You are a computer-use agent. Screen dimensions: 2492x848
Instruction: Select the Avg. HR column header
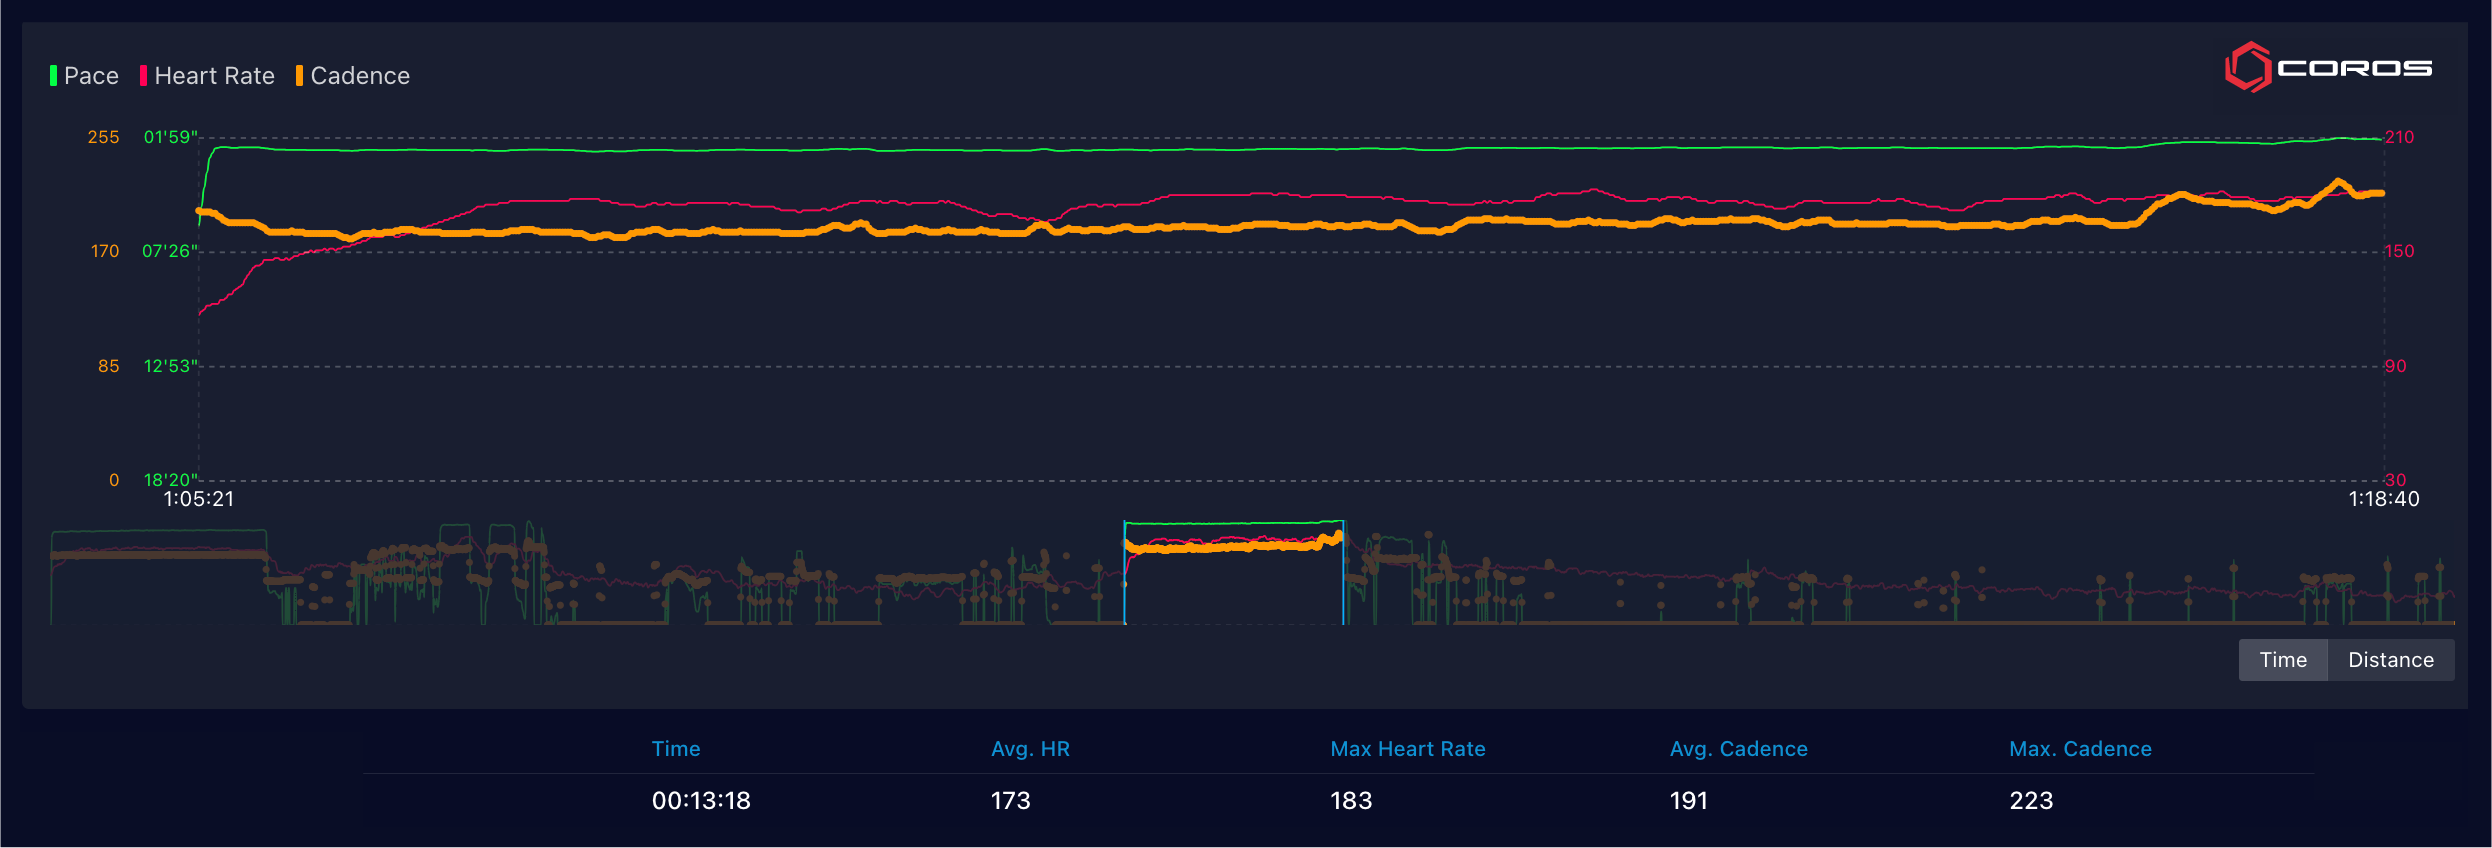1030,749
